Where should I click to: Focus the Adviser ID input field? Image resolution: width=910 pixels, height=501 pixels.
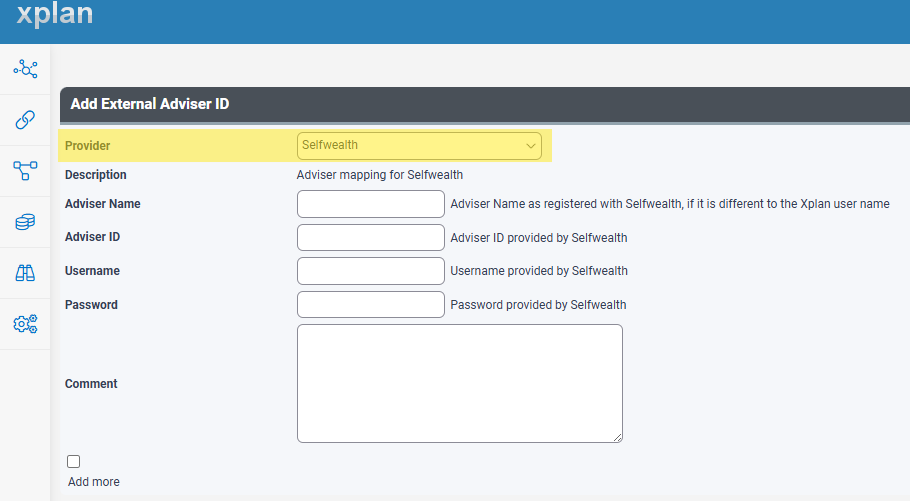[371, 237]
